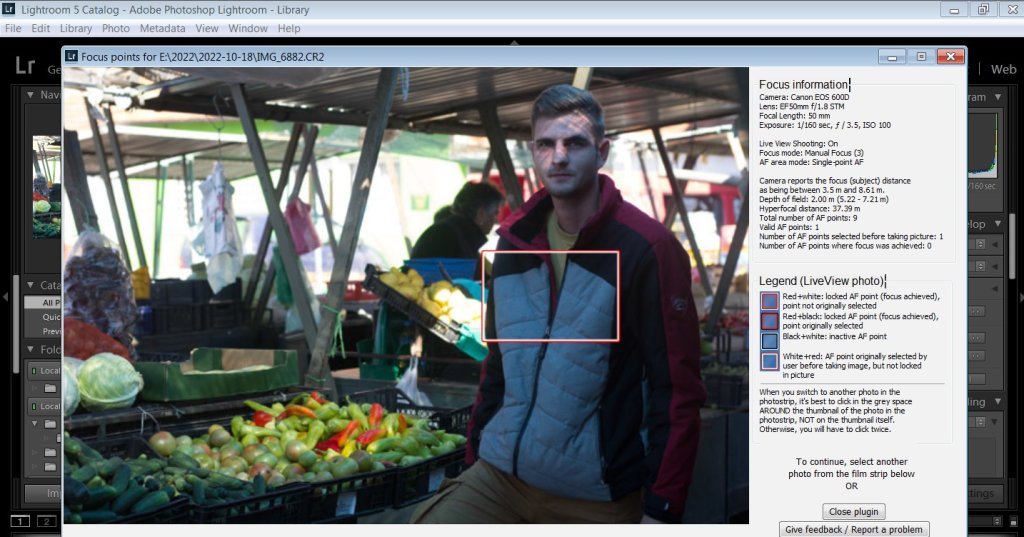Select main window display button 1
The image size is (1024, 537).
20,521
